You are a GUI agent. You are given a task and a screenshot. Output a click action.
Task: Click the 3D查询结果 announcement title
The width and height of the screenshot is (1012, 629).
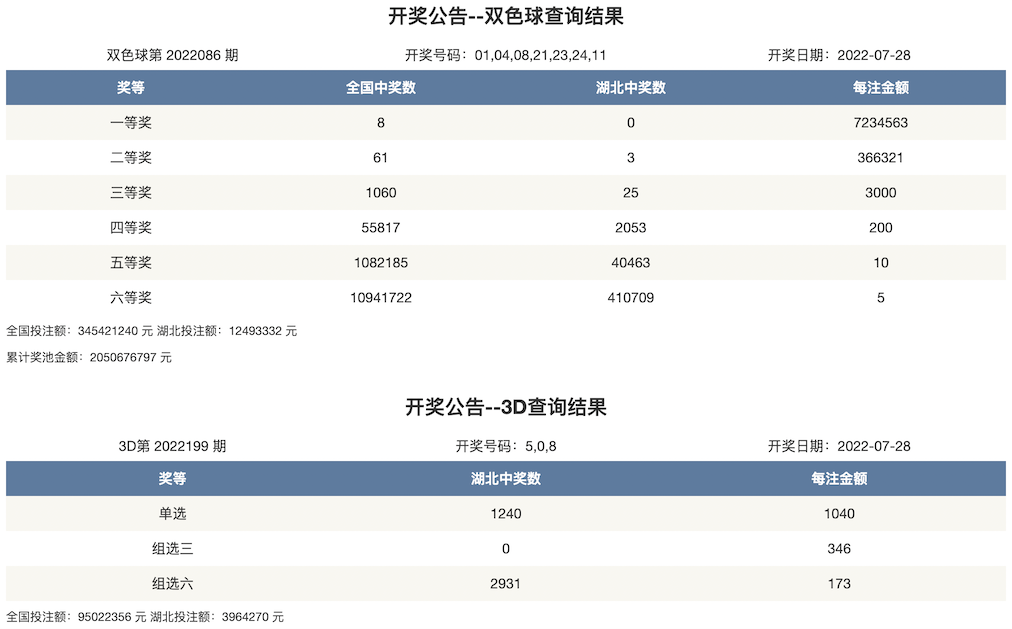[x=505, y=407]
